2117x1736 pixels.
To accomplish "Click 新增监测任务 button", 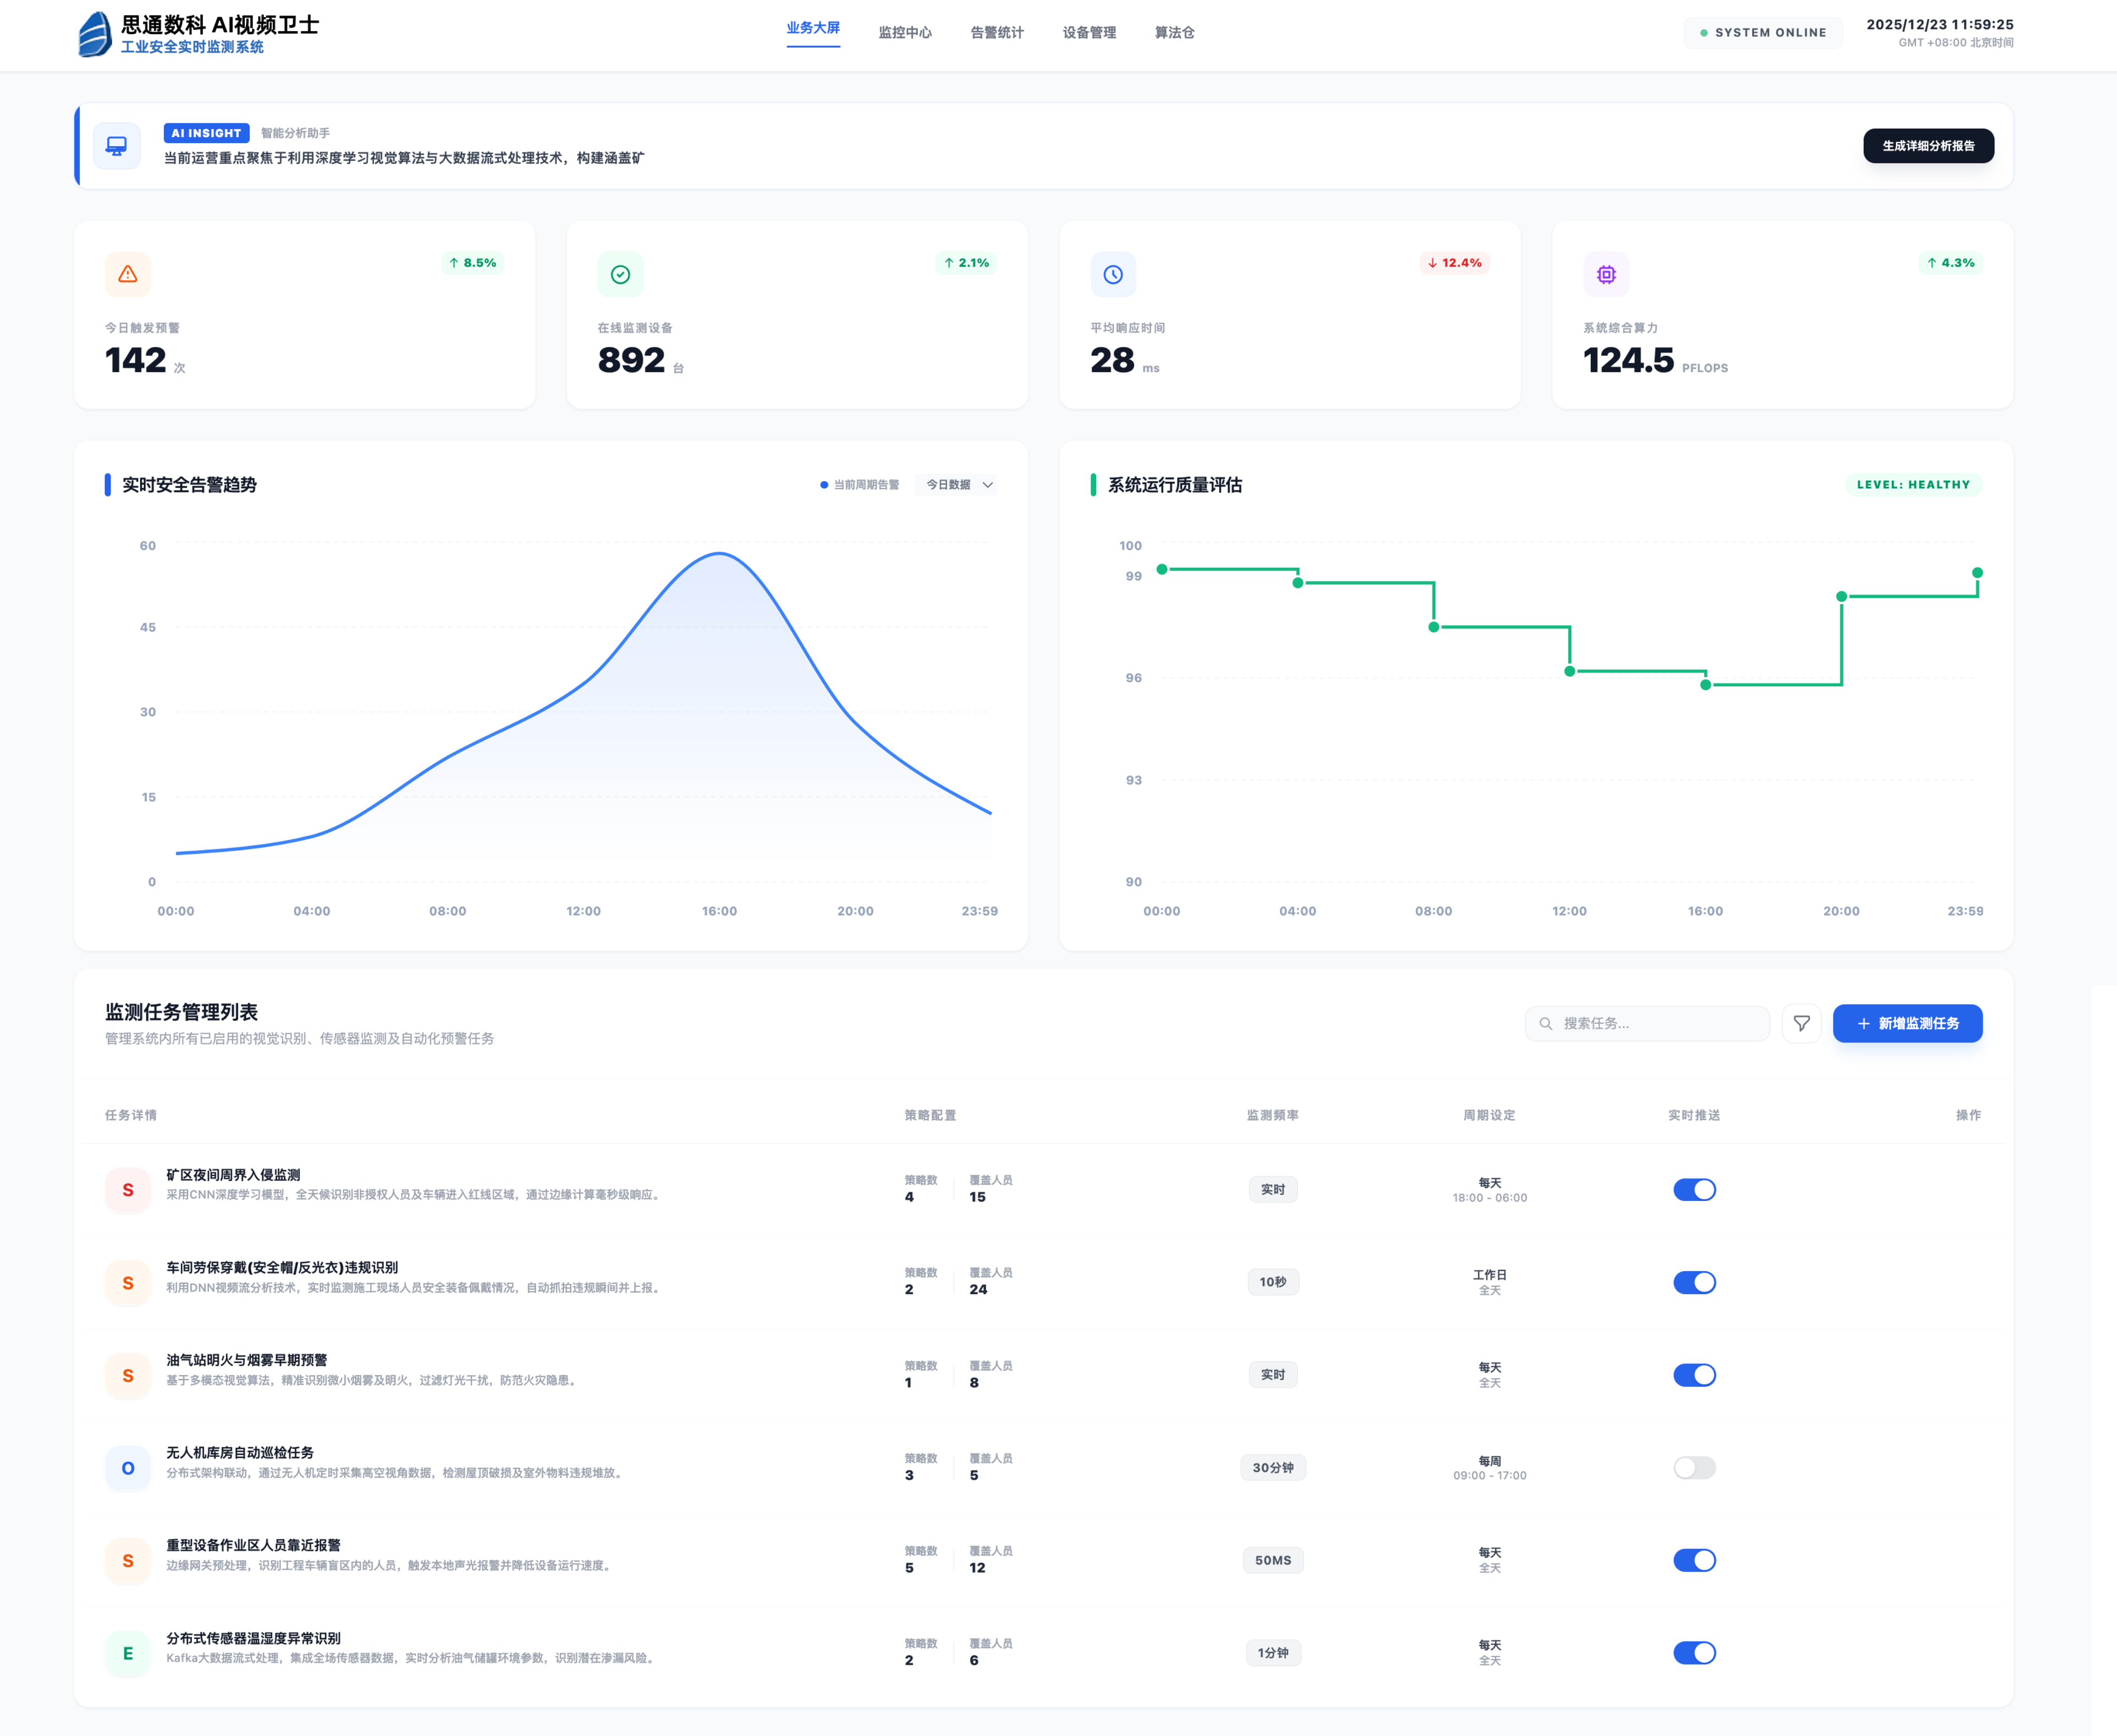I will coord(1907,1023).
